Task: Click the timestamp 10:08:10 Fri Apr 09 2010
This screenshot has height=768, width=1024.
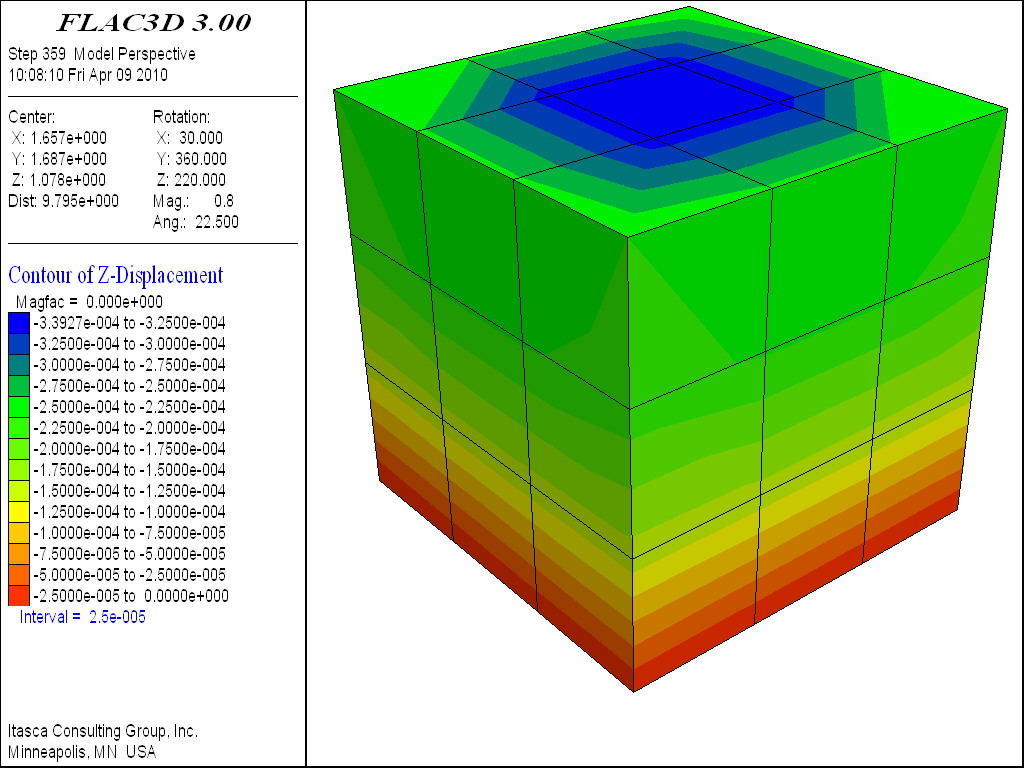Action: 88,75
